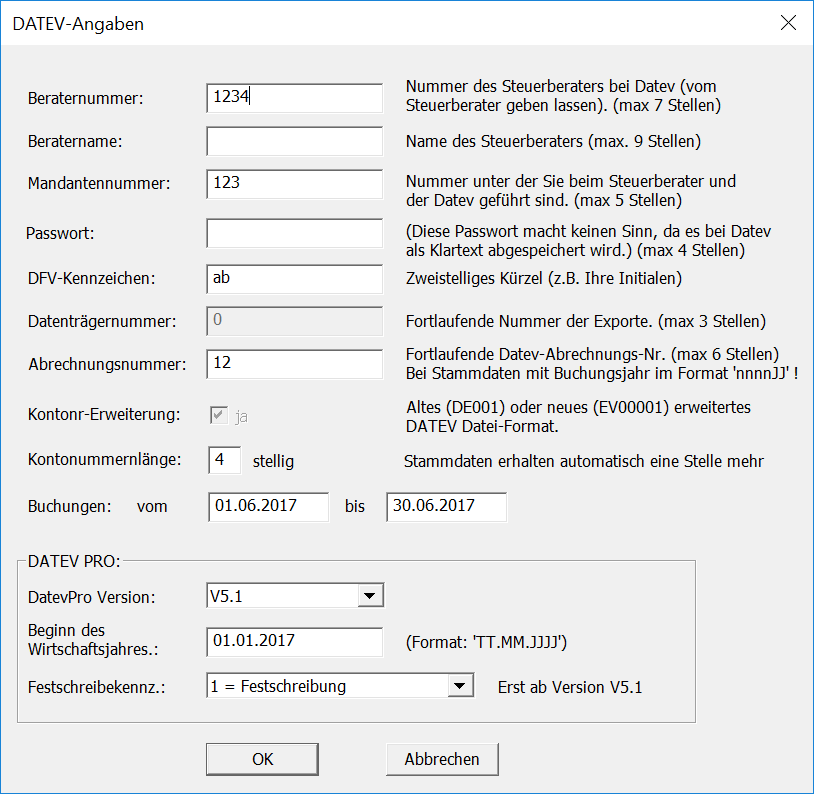The height and width of the screenshot is (794, 814).
Task: Click the Buchungen vom date 01.06.2017
Action: 268,507
